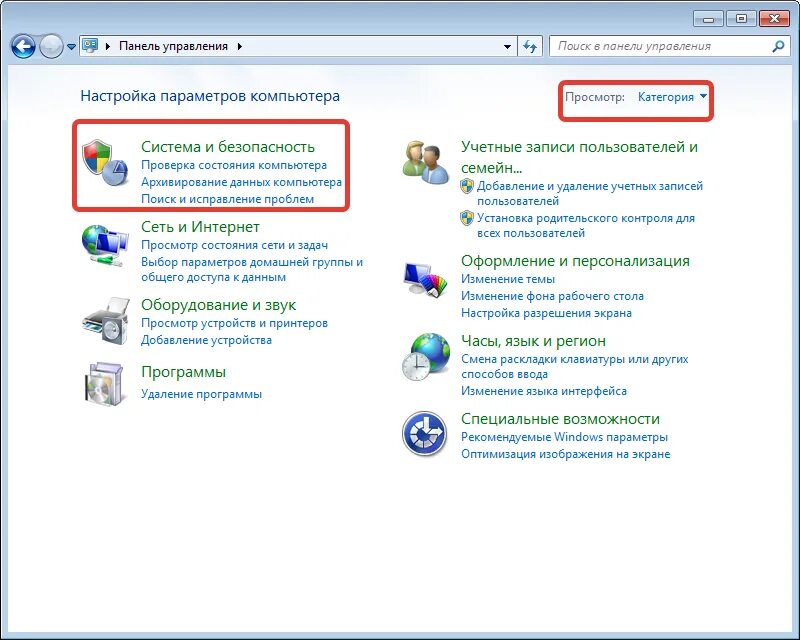The height and width of the screenshot is (640, 800).
Task: Click Настройка разрешения экрана link
Action: click(x=546, y=313)
